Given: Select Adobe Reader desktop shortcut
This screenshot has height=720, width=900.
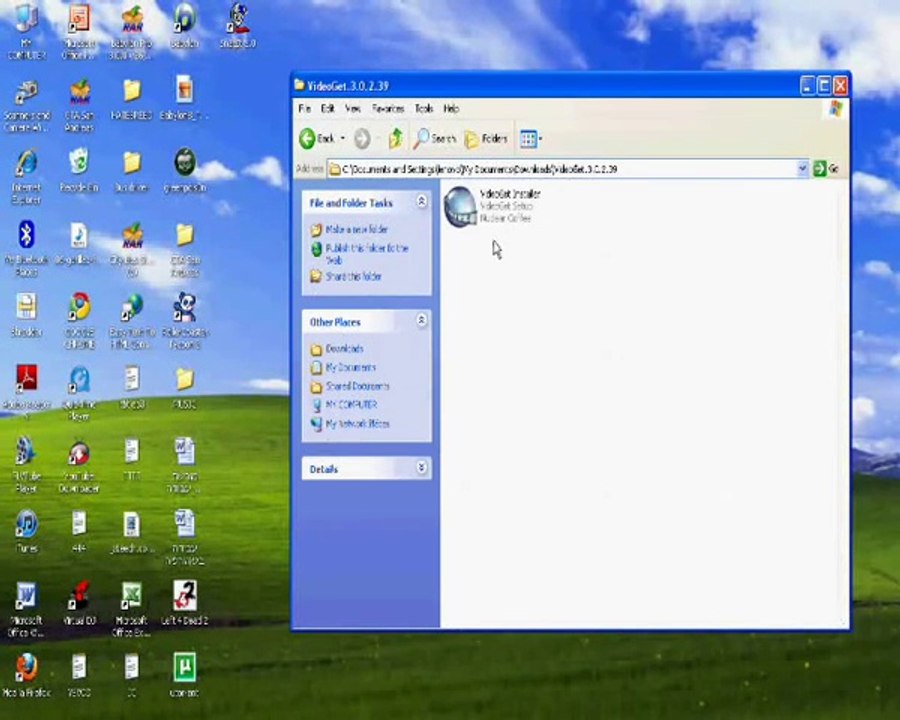Looking at the screenshot, I should [26, 392].
